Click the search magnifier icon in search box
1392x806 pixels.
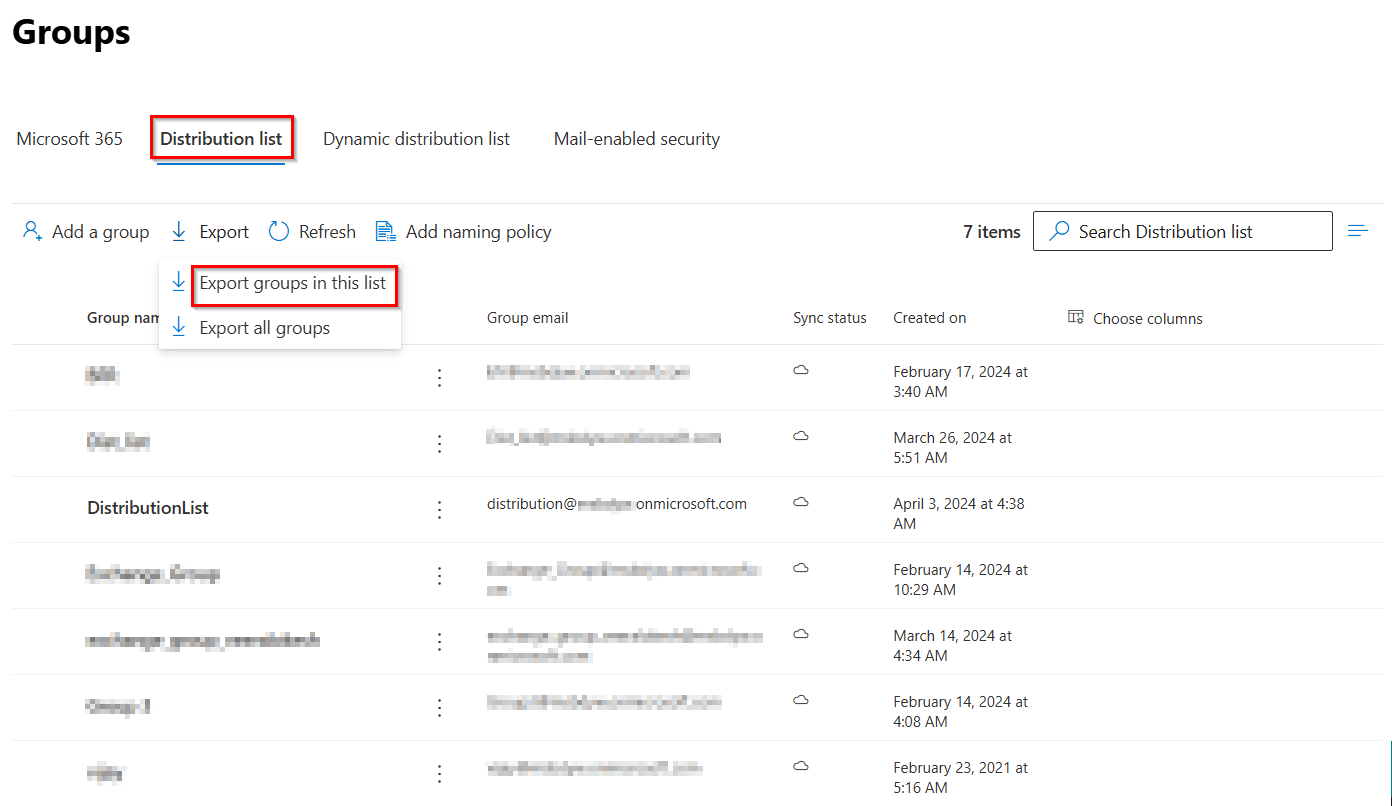point(1059,231)
